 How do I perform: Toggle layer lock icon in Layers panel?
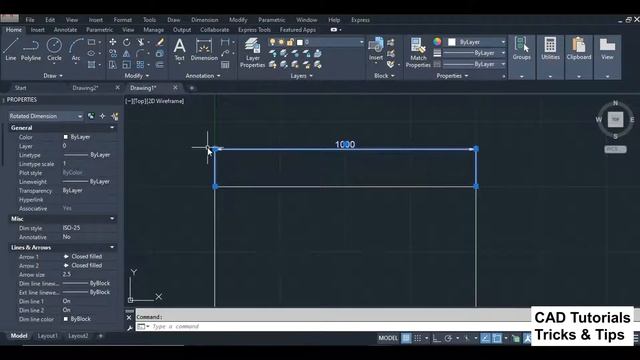pos(290,42)
